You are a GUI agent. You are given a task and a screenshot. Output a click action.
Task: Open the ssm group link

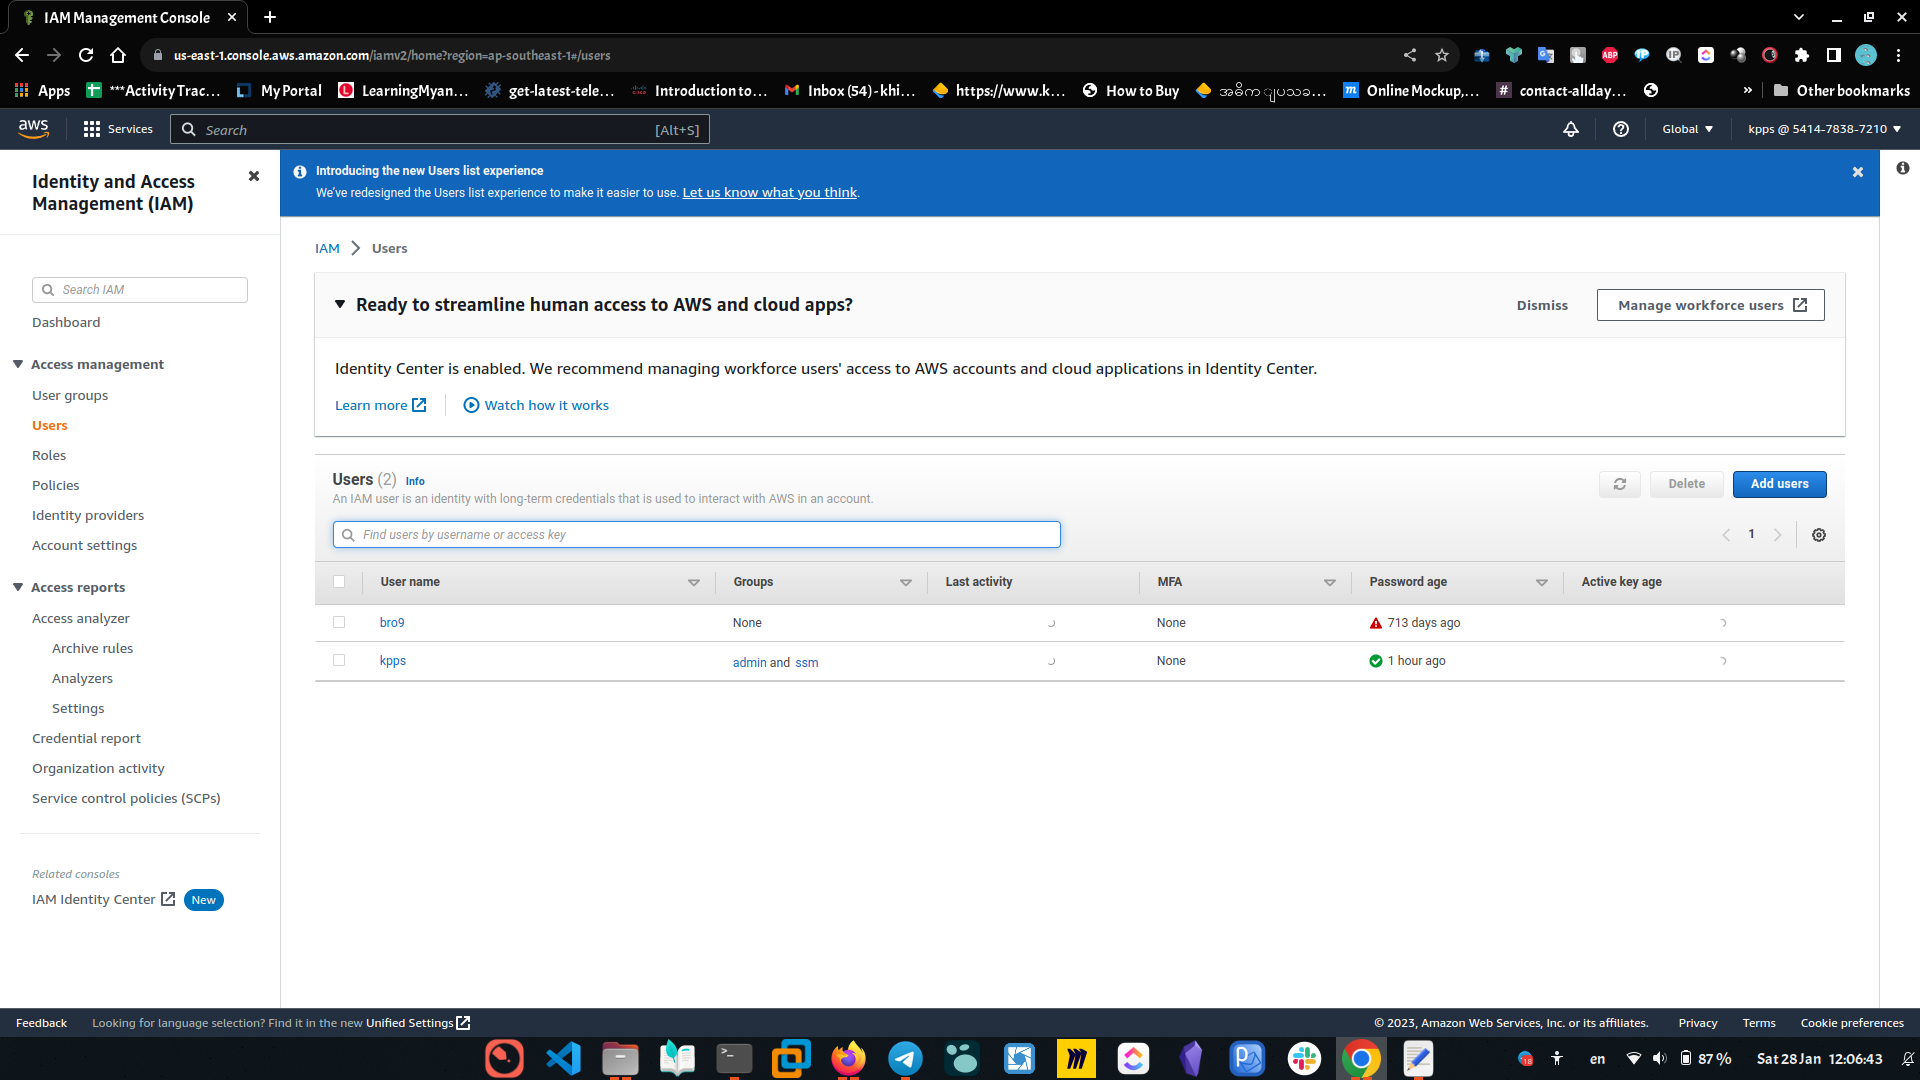(807, 662)
